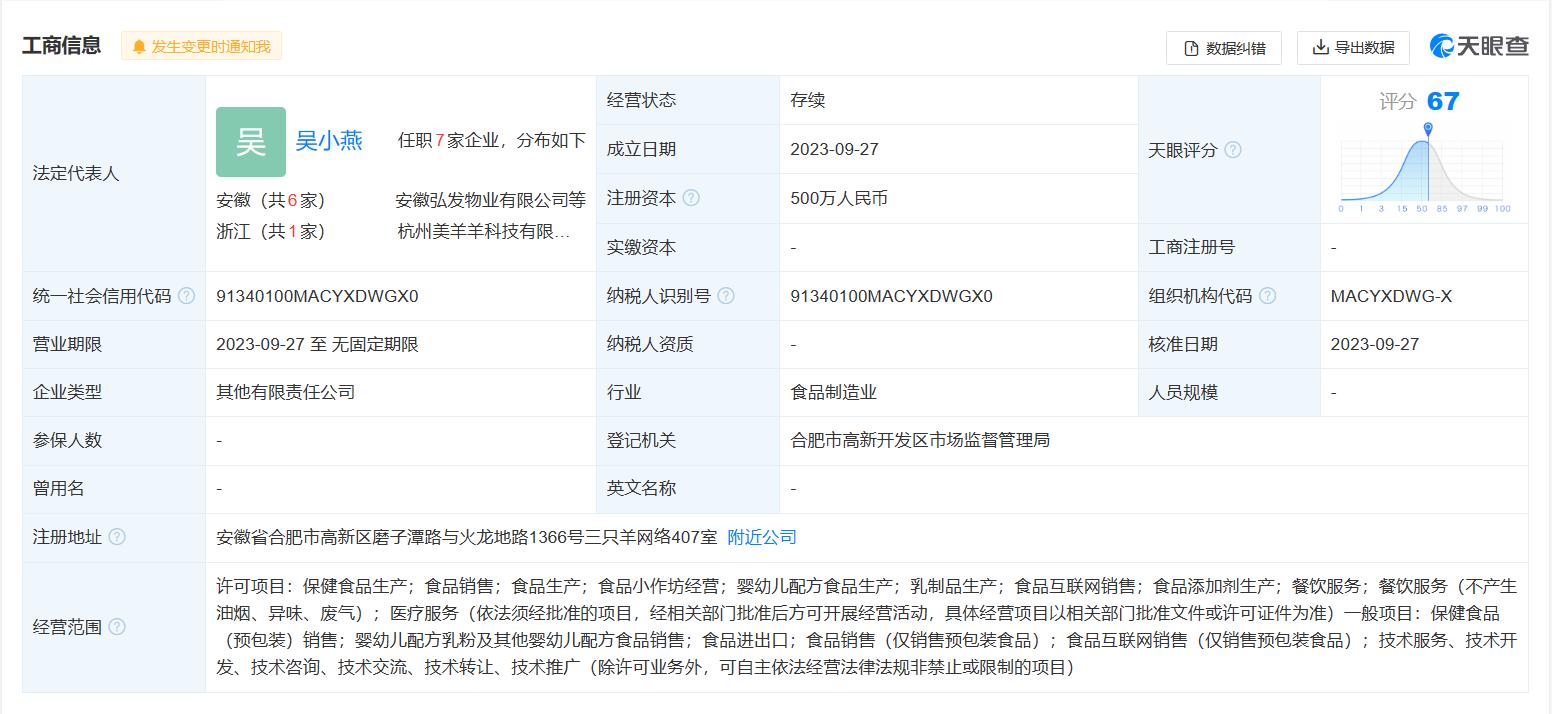Click registered capital 500万人民币
Image resolution: width=1552 pixels, height=714 pixels.
[x=839, y=198]
